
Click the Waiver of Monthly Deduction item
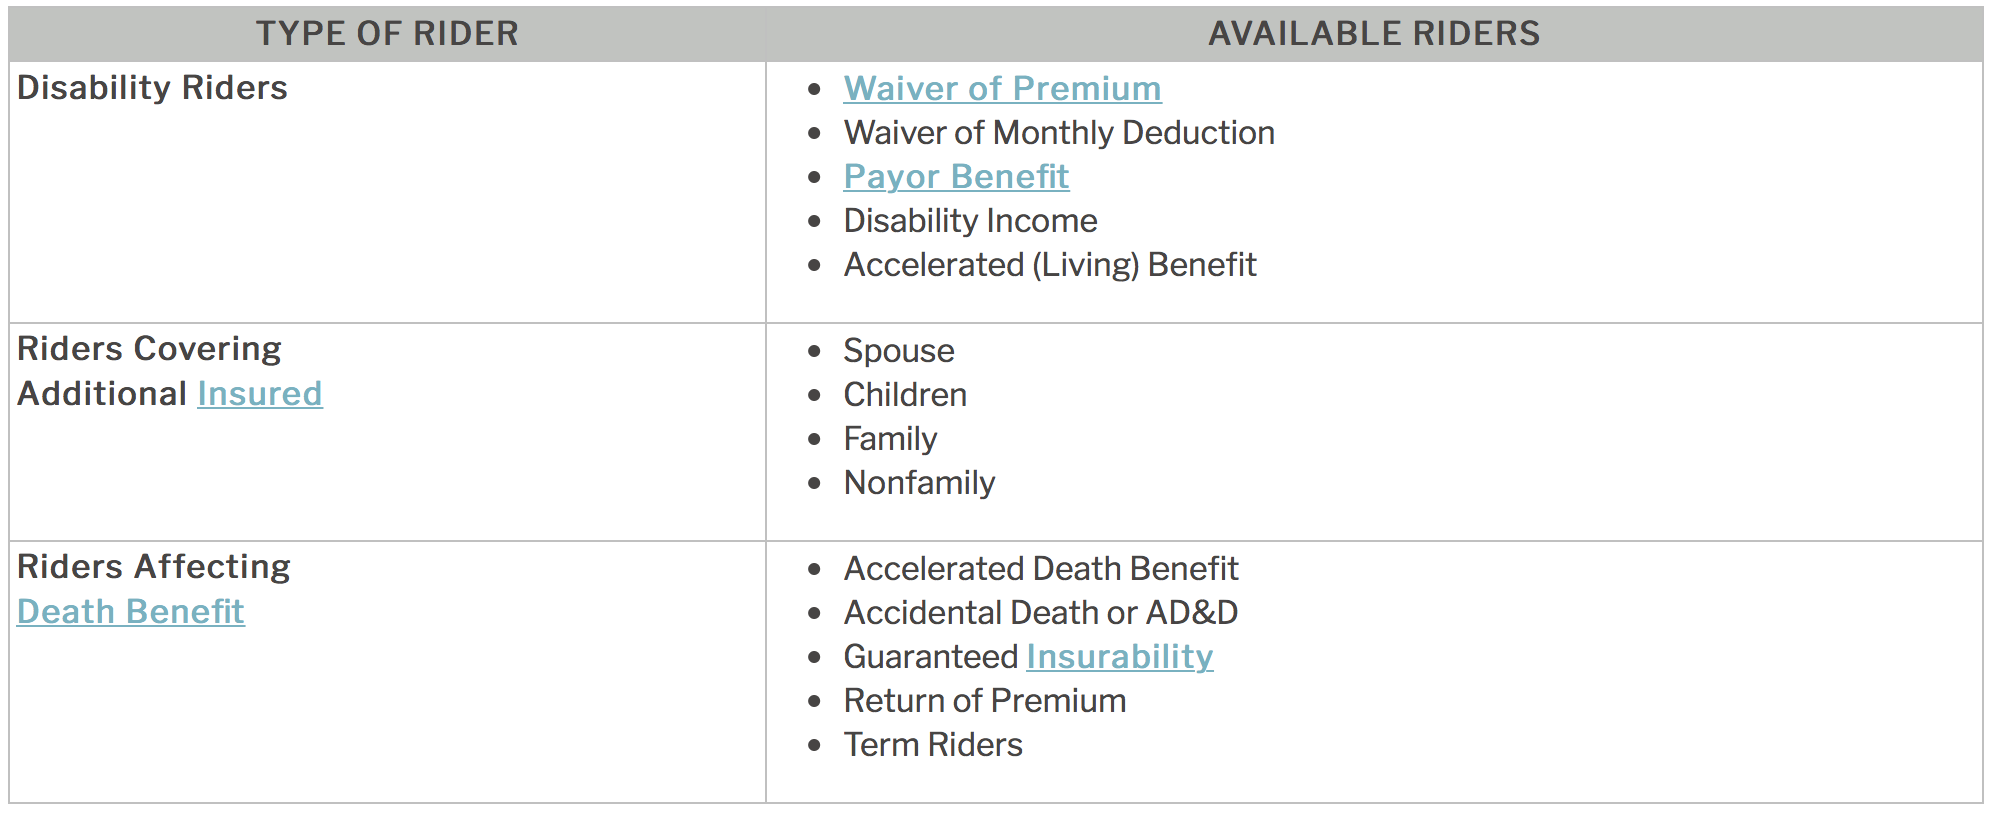click(1059, 132)
